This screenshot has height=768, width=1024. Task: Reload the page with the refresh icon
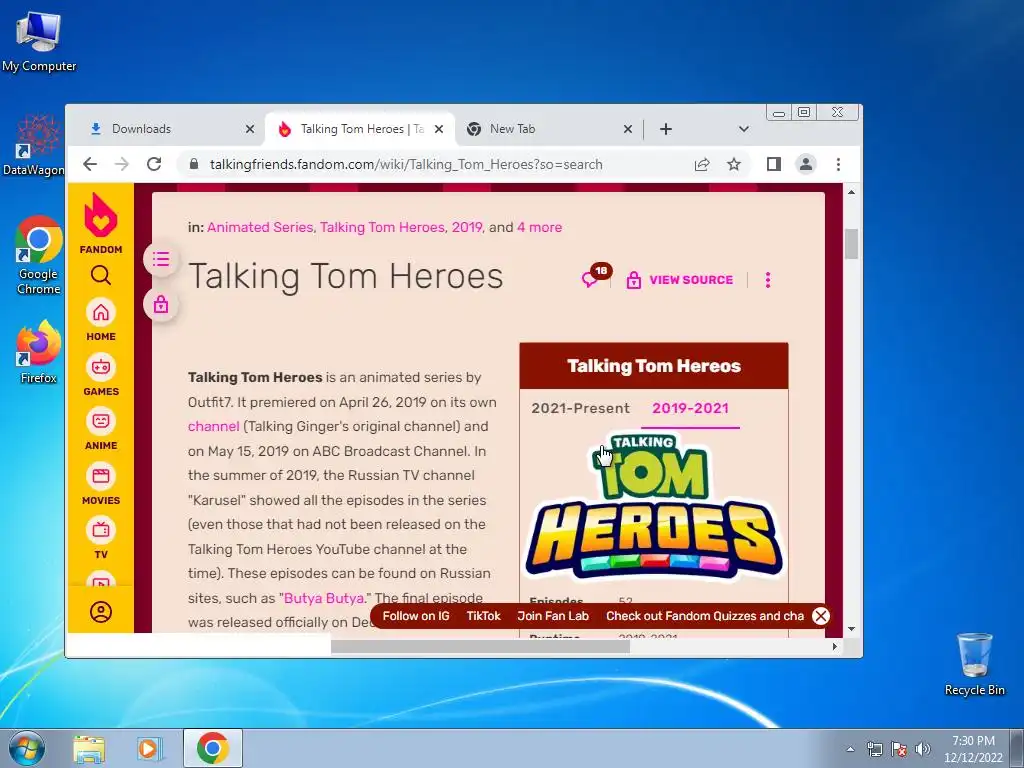point(153,164)
